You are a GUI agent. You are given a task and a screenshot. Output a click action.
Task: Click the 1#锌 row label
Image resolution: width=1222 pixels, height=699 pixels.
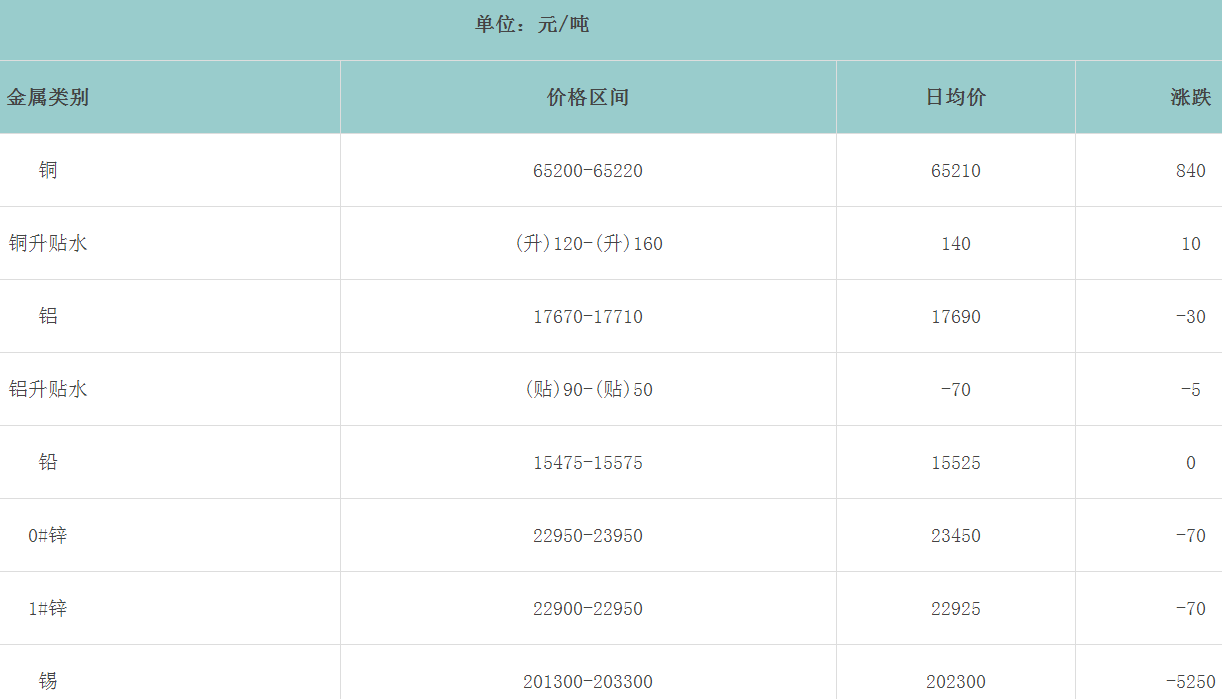[x=48, y=608]
